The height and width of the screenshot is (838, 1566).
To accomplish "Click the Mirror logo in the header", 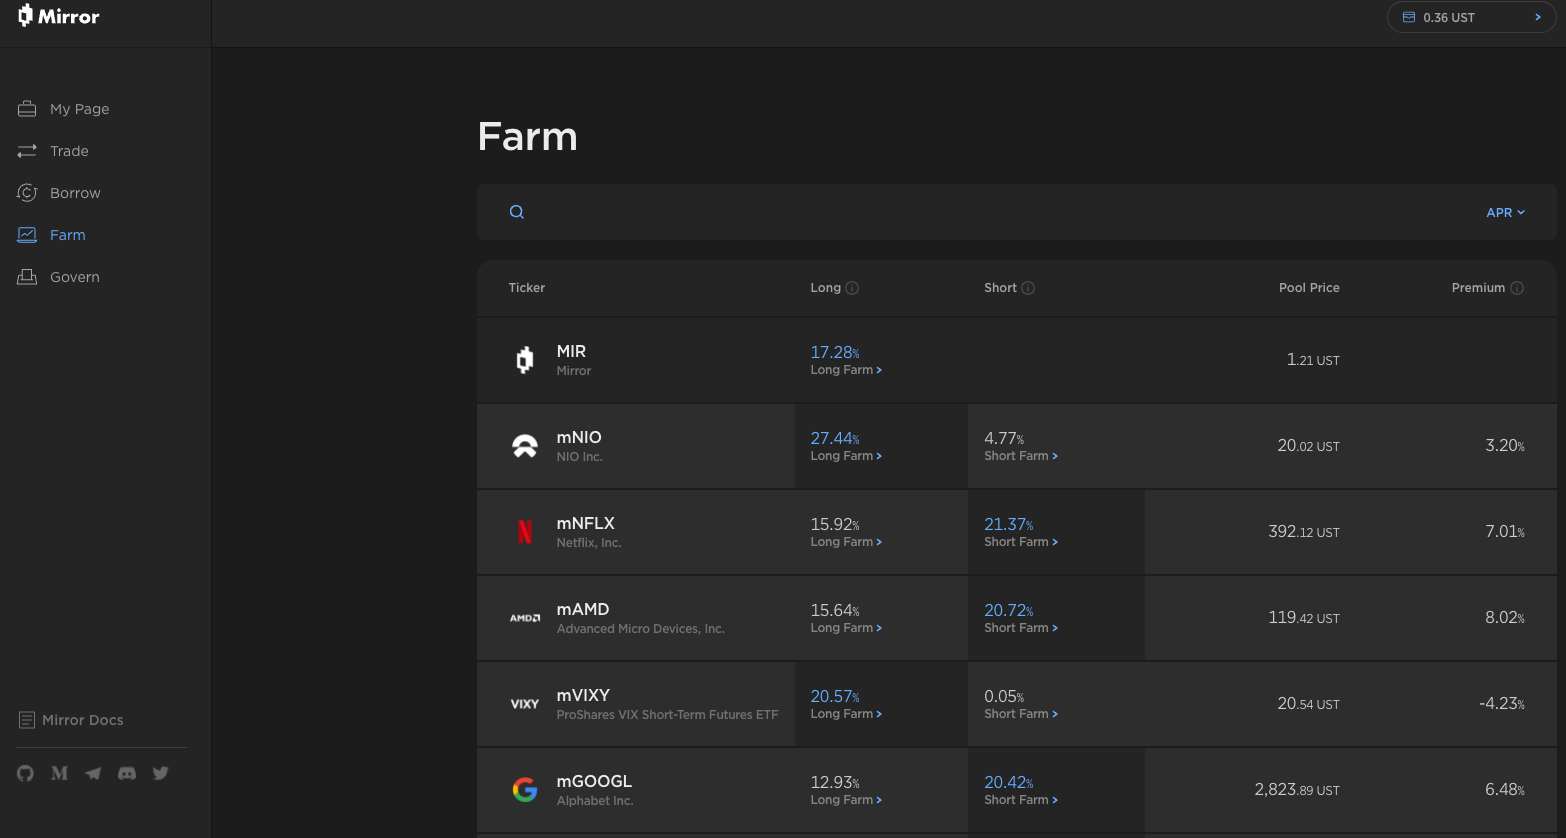I will (x=57, y=16).
